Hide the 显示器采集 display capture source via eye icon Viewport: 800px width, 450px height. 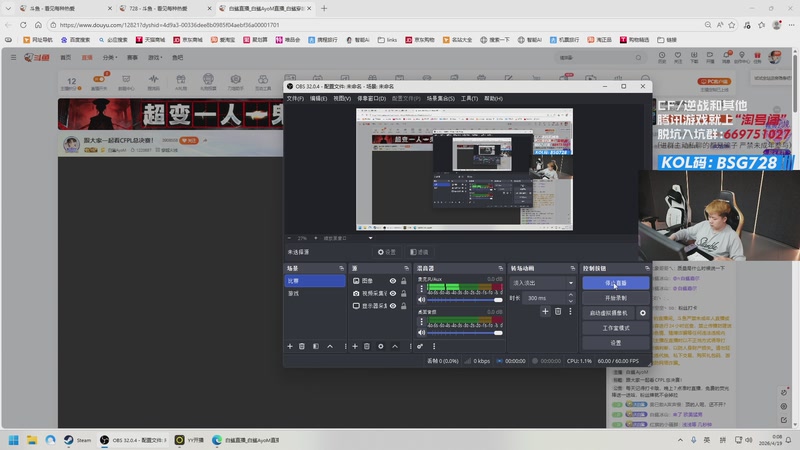coord(393,306)
